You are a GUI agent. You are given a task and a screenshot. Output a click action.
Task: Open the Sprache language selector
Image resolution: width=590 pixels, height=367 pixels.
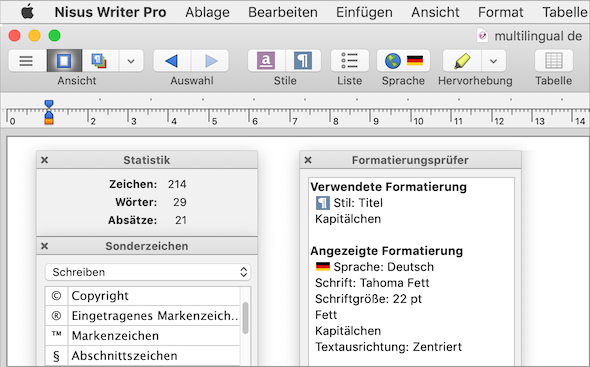coord(403,61)
